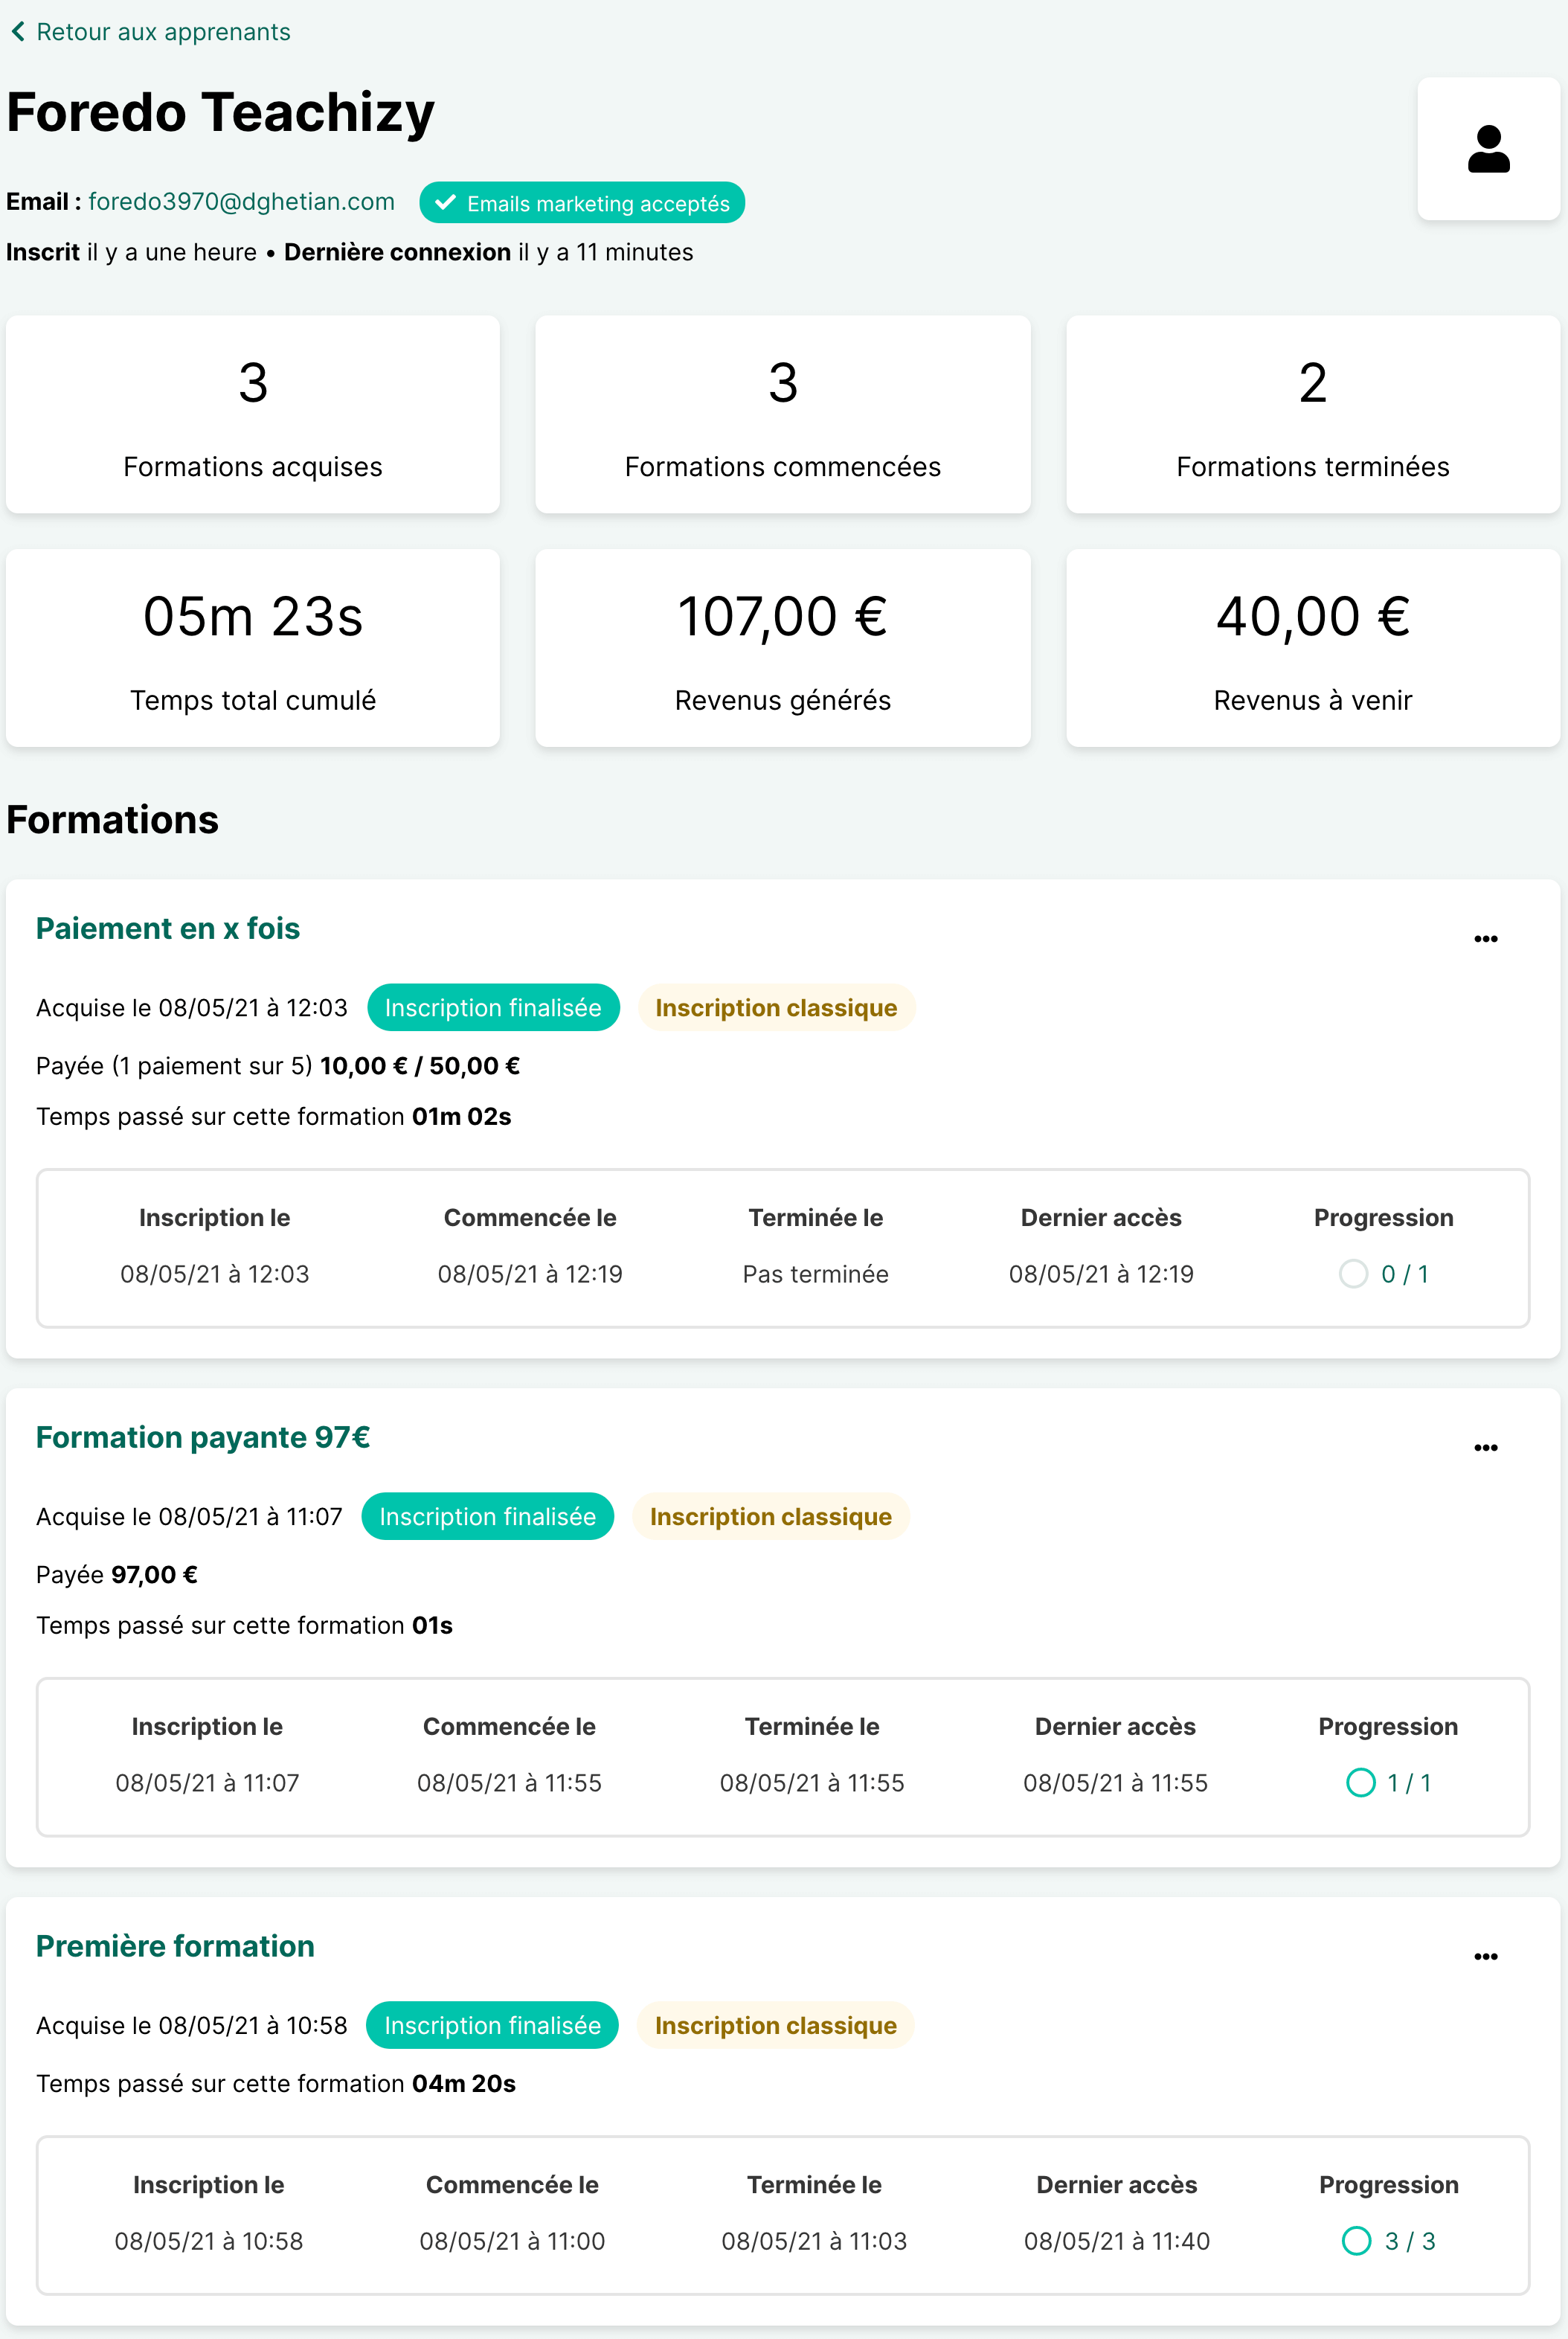Click Inscription classique badge under Paiement en x fois

776,1008
